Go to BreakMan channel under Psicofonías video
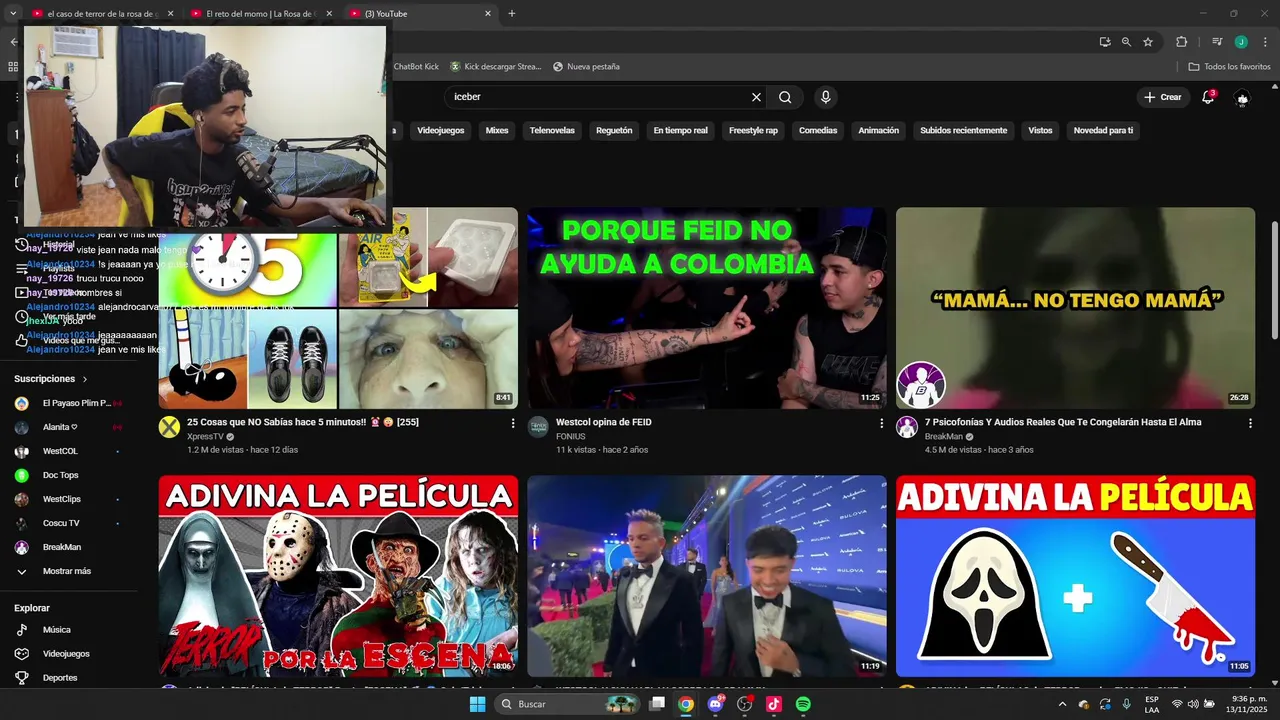Viewport: 1280px width, 720px height. 944,437
